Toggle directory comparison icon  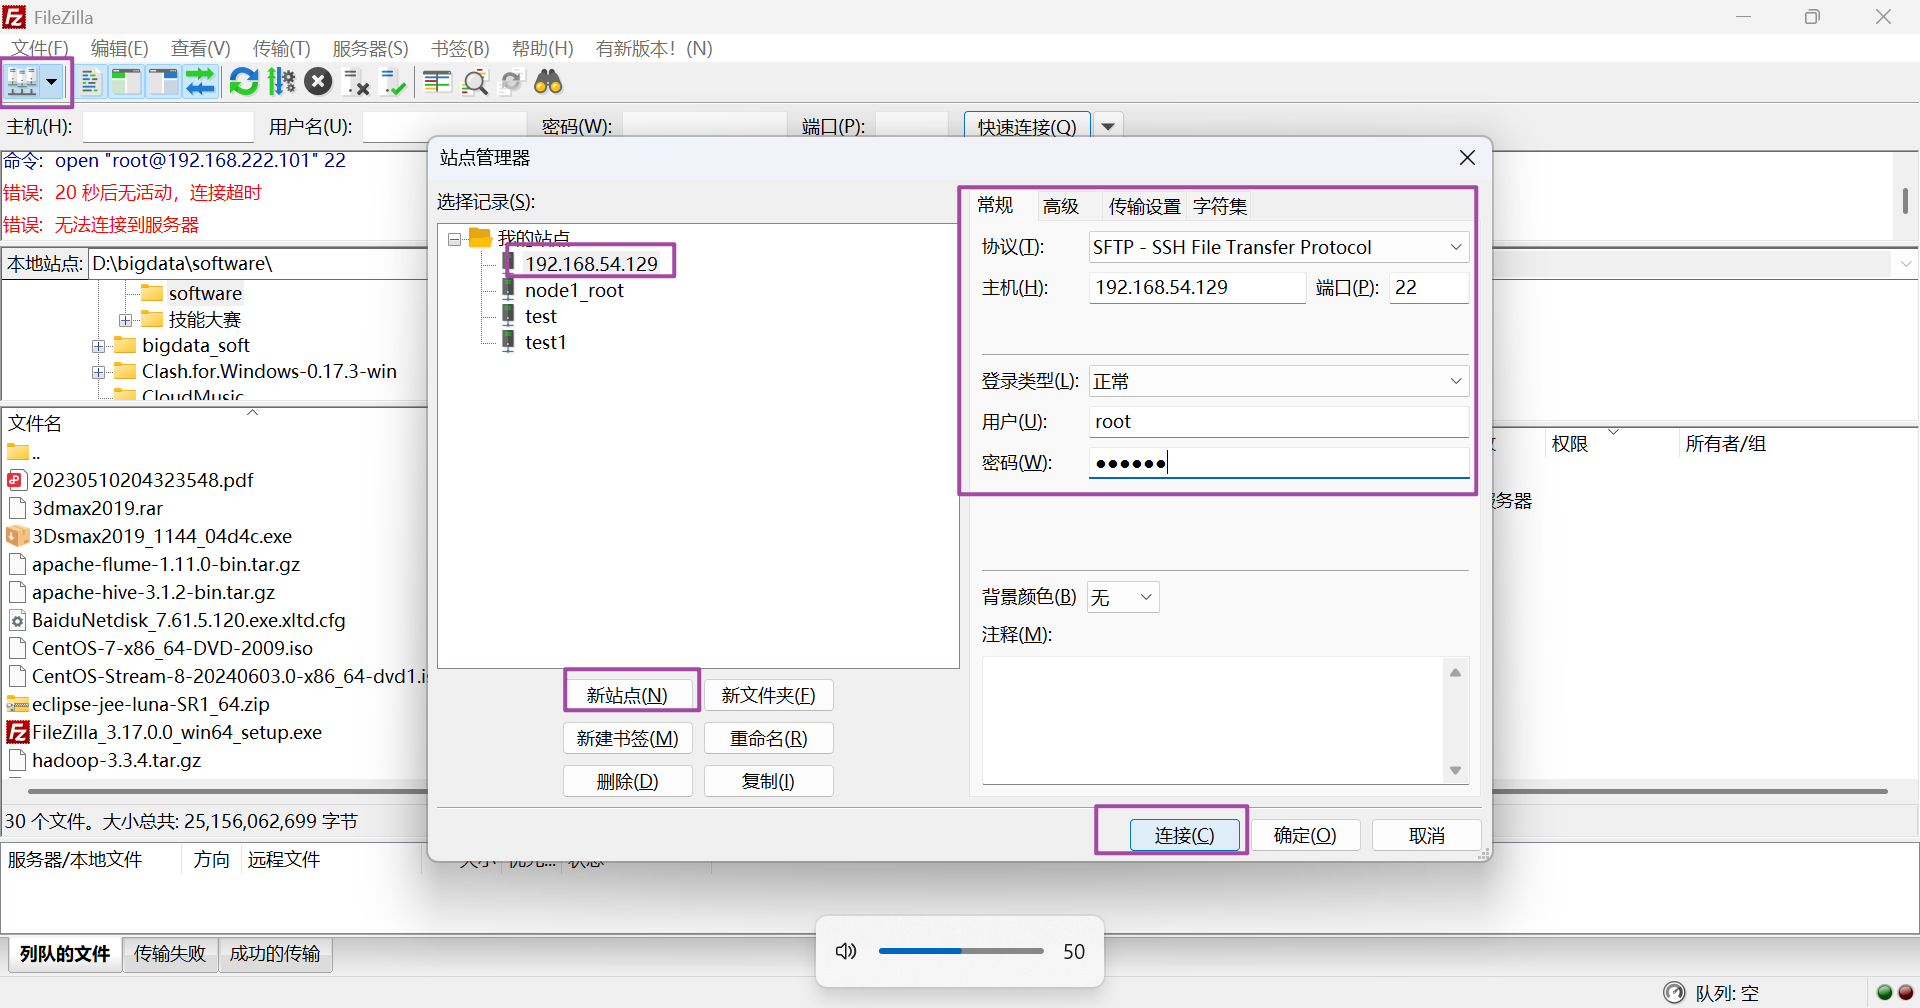click(475, 82)
